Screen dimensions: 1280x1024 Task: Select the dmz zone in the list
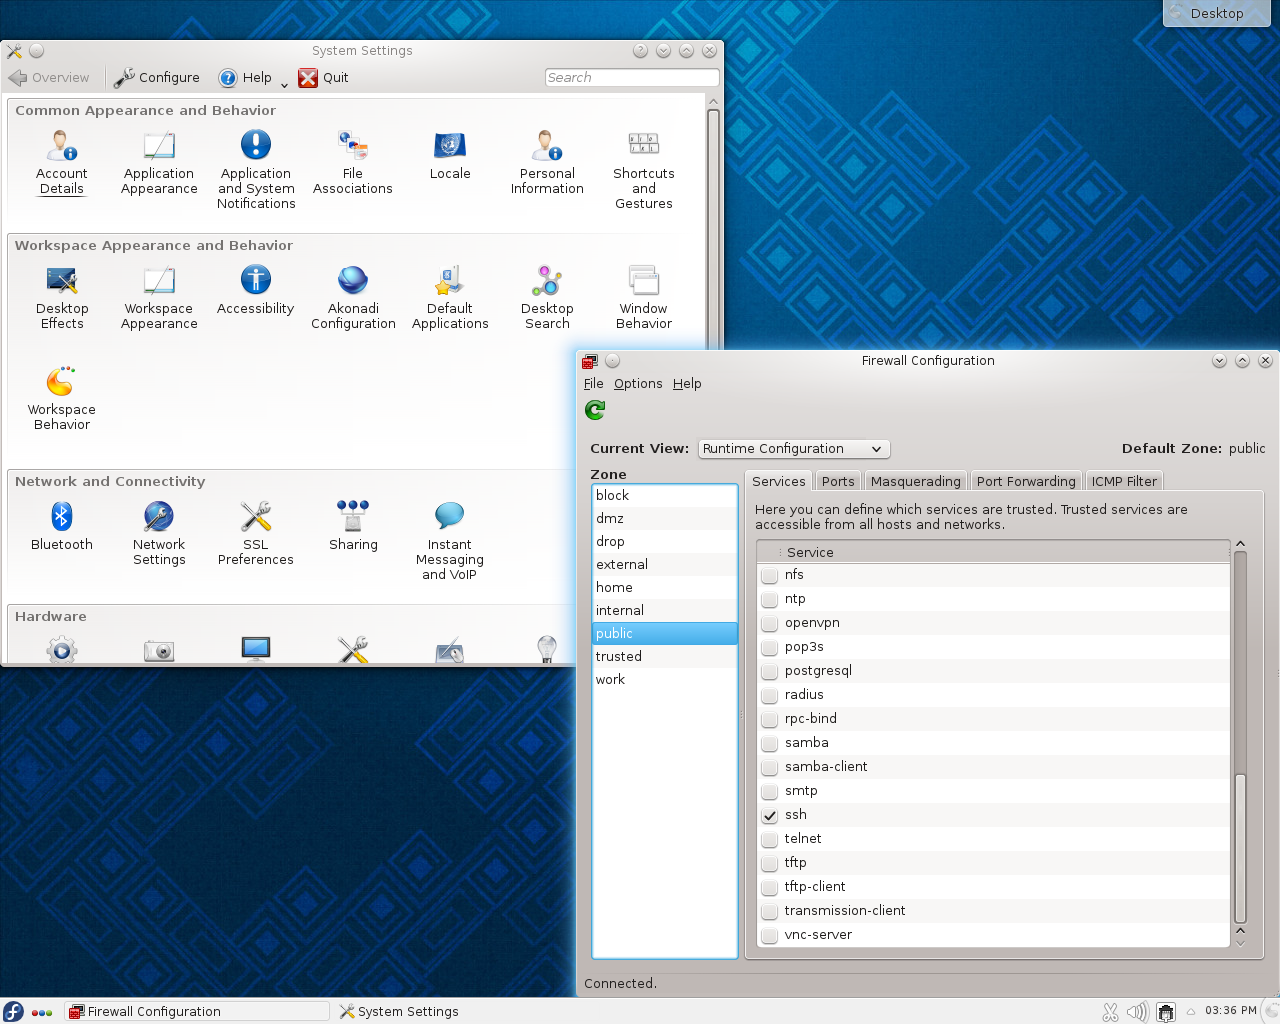click(664, 519)
